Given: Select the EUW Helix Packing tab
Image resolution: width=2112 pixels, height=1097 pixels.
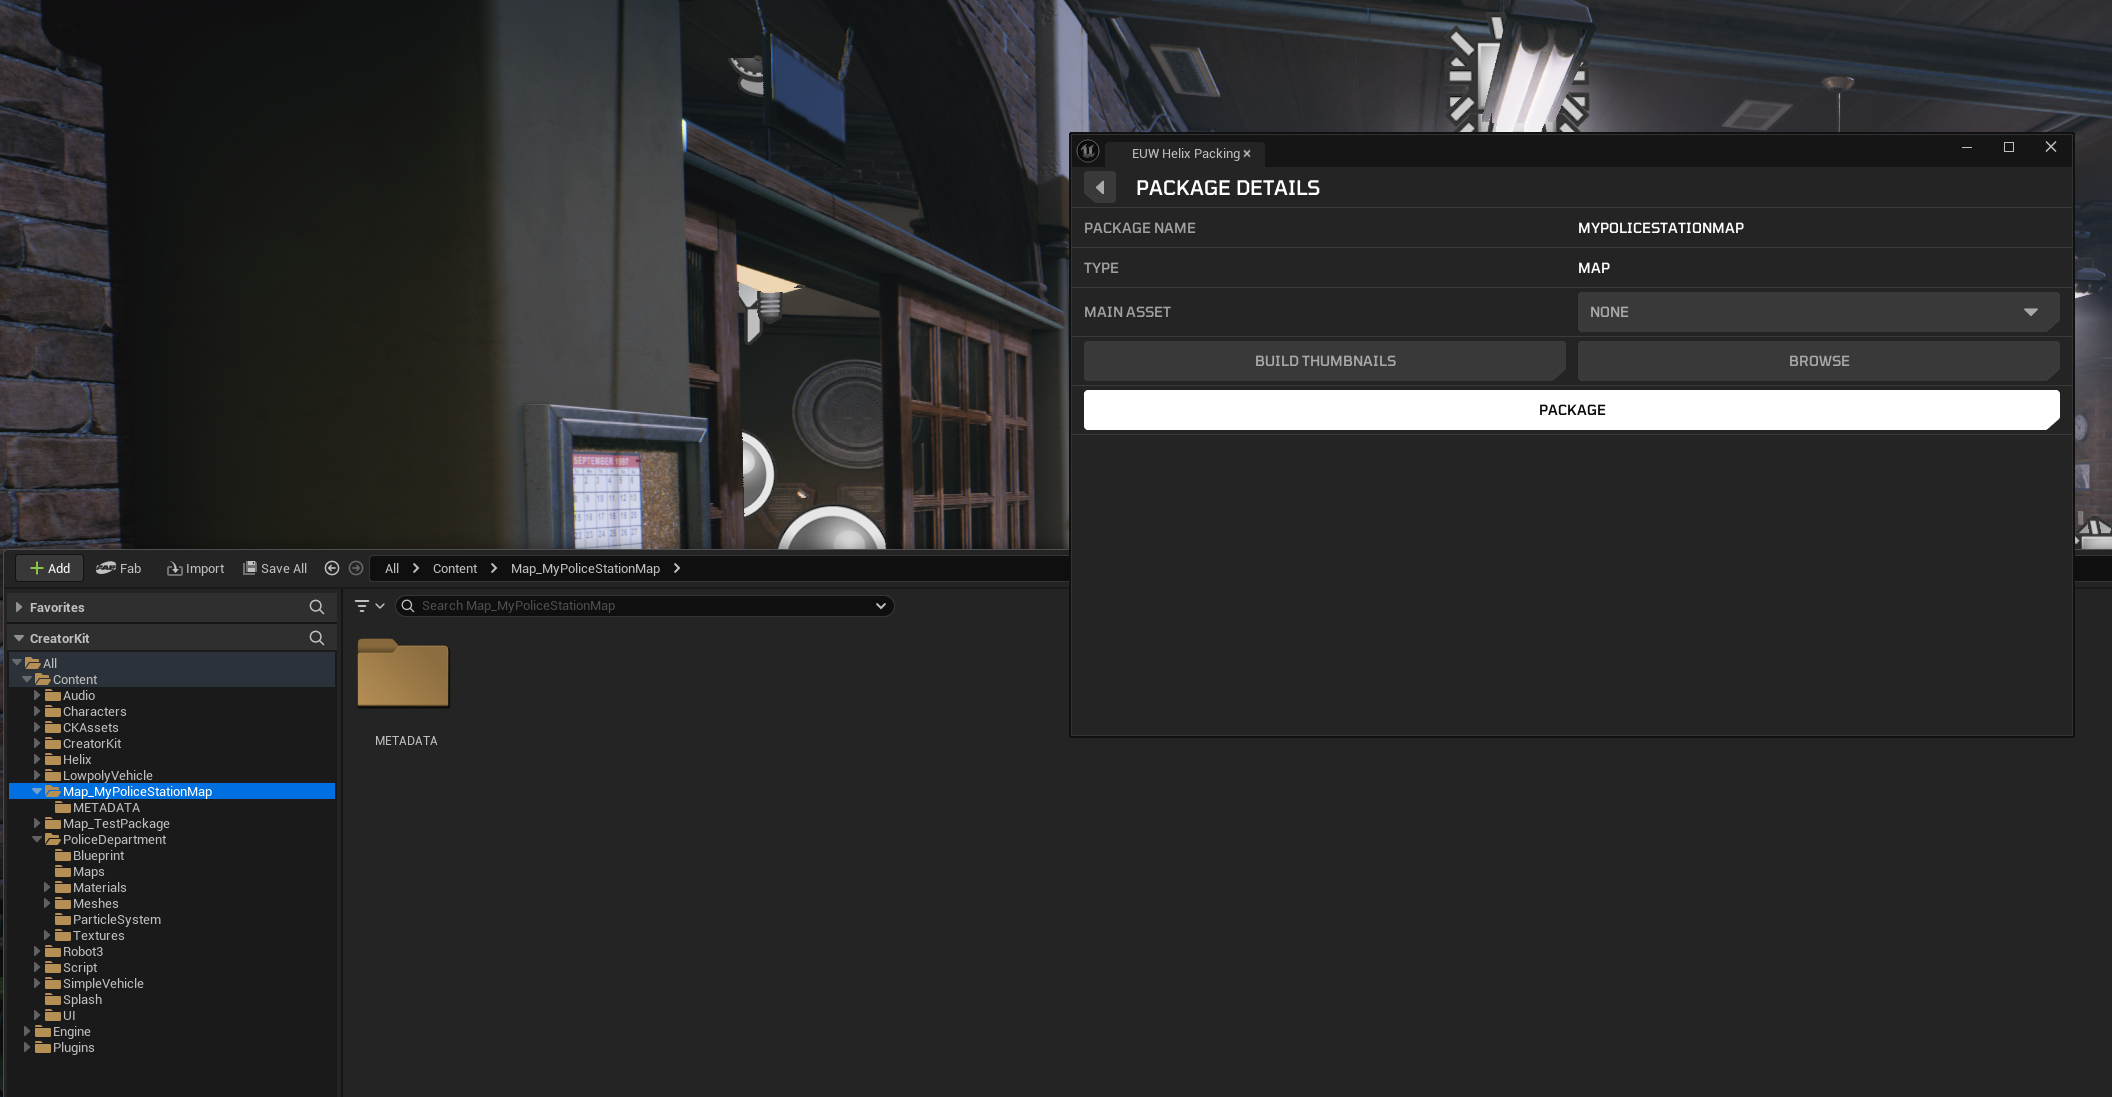Looking at the screenshot, I should click(1185, 153).
